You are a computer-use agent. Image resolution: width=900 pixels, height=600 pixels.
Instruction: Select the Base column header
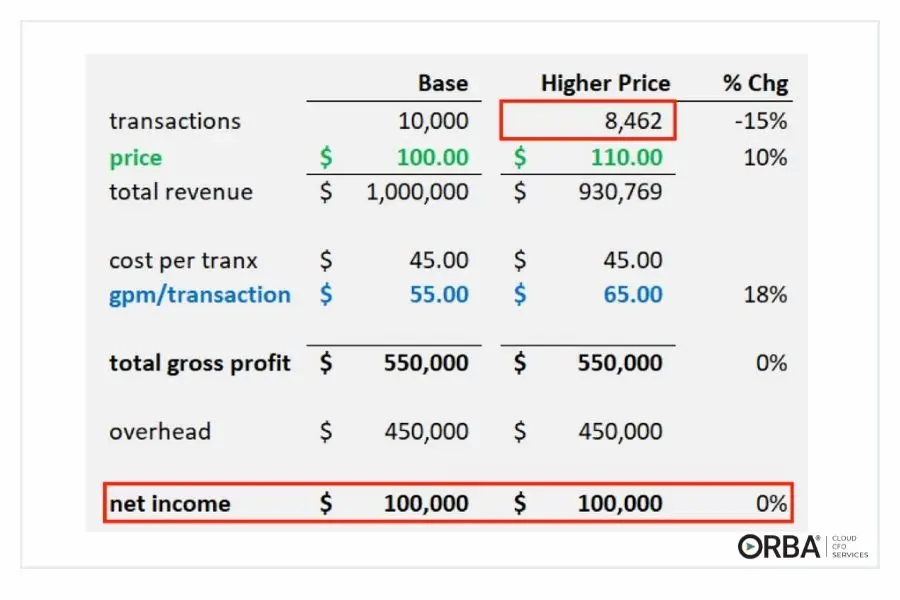442,83
